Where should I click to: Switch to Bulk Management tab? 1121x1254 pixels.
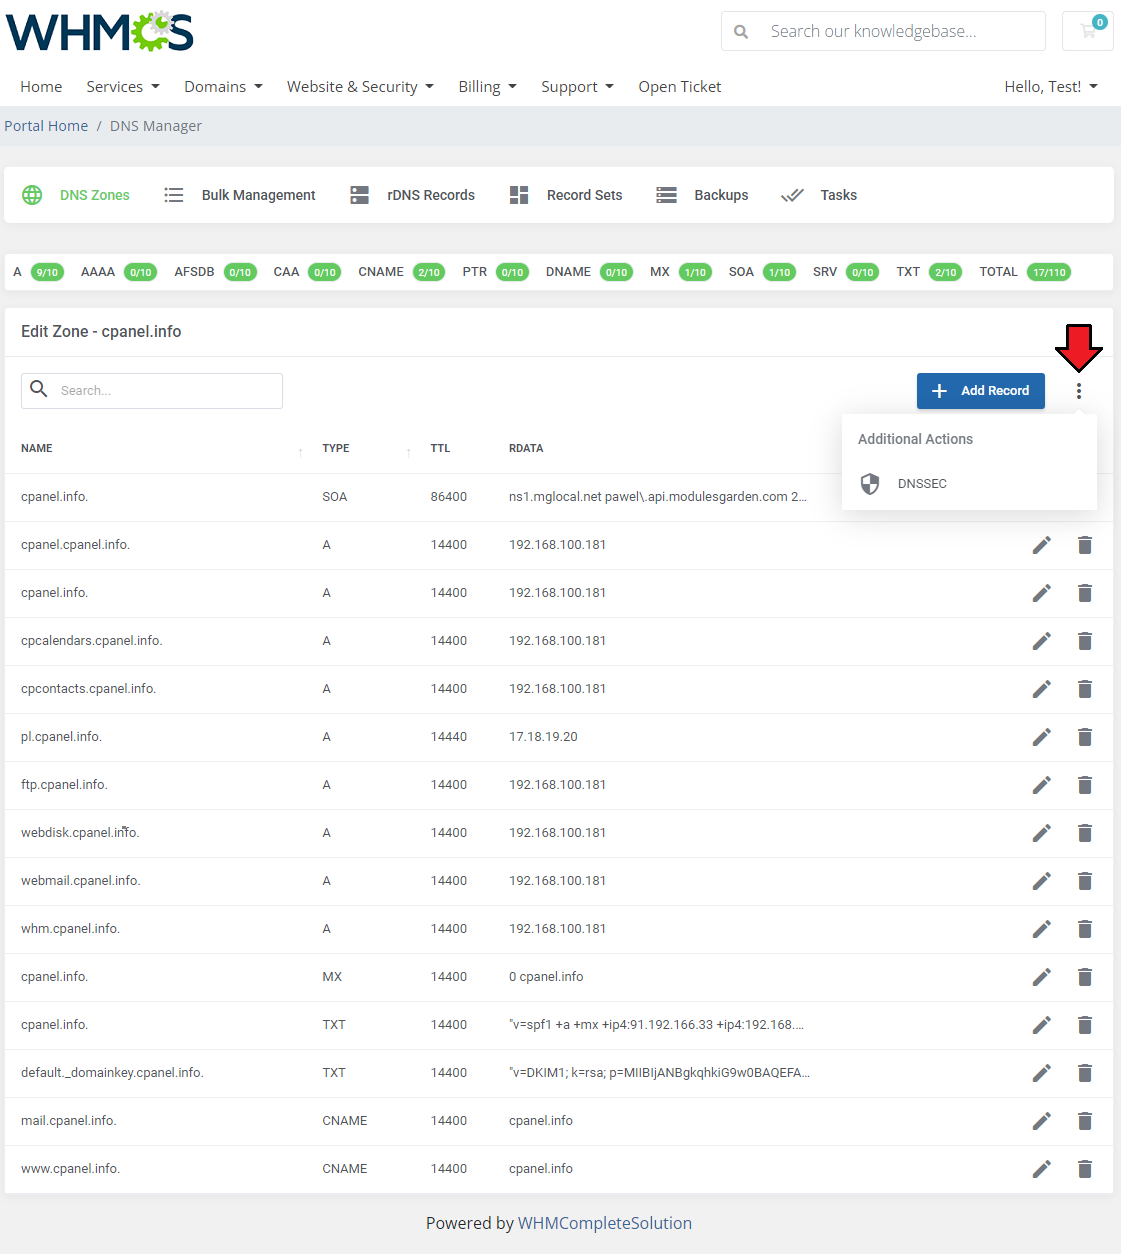pos(240,195)
